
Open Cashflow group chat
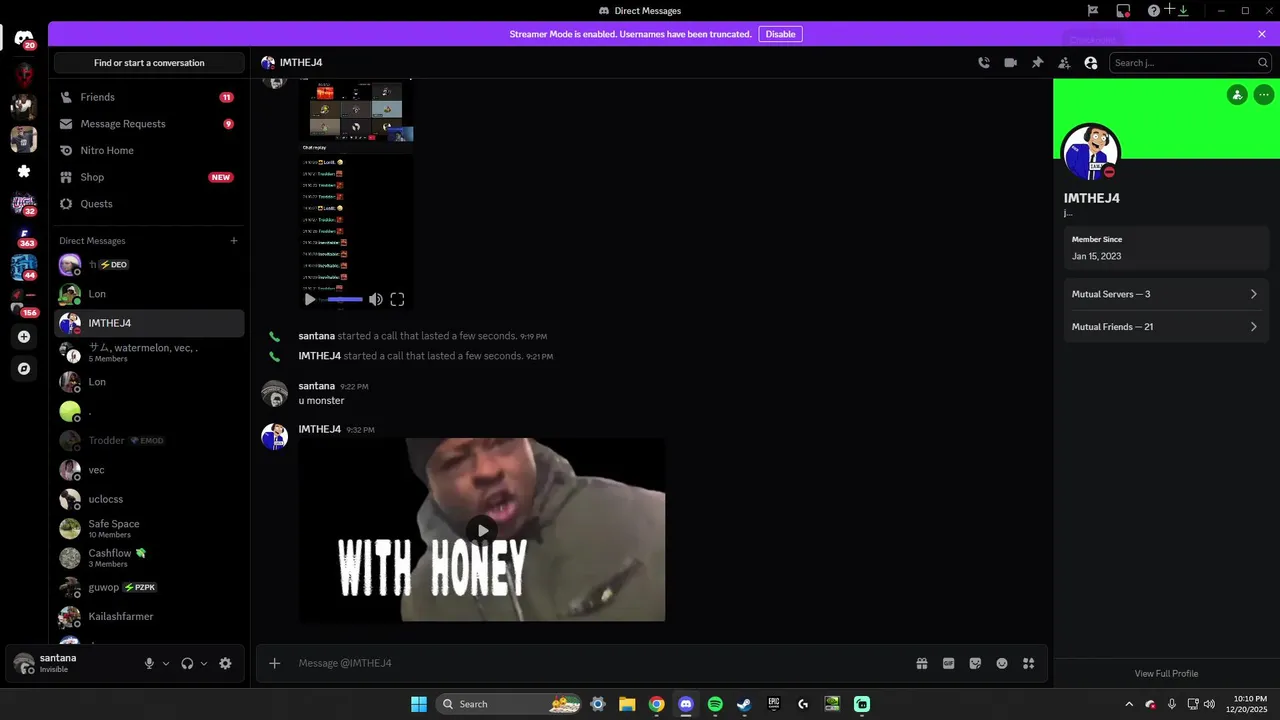point(149,558)
